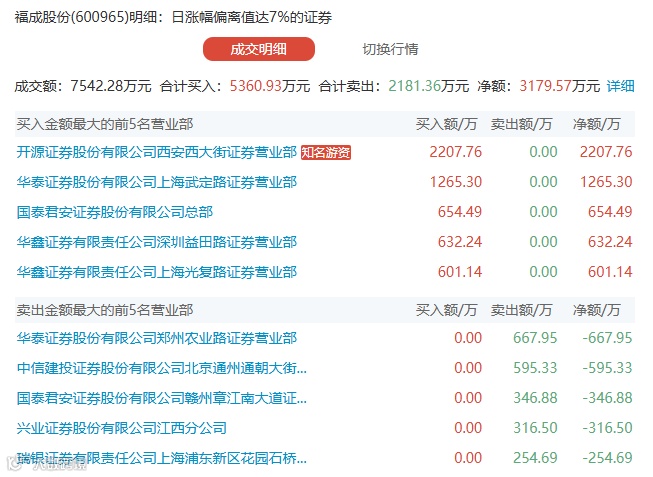Click net value -346.88

pyautogui.click(x=607, y=398)
